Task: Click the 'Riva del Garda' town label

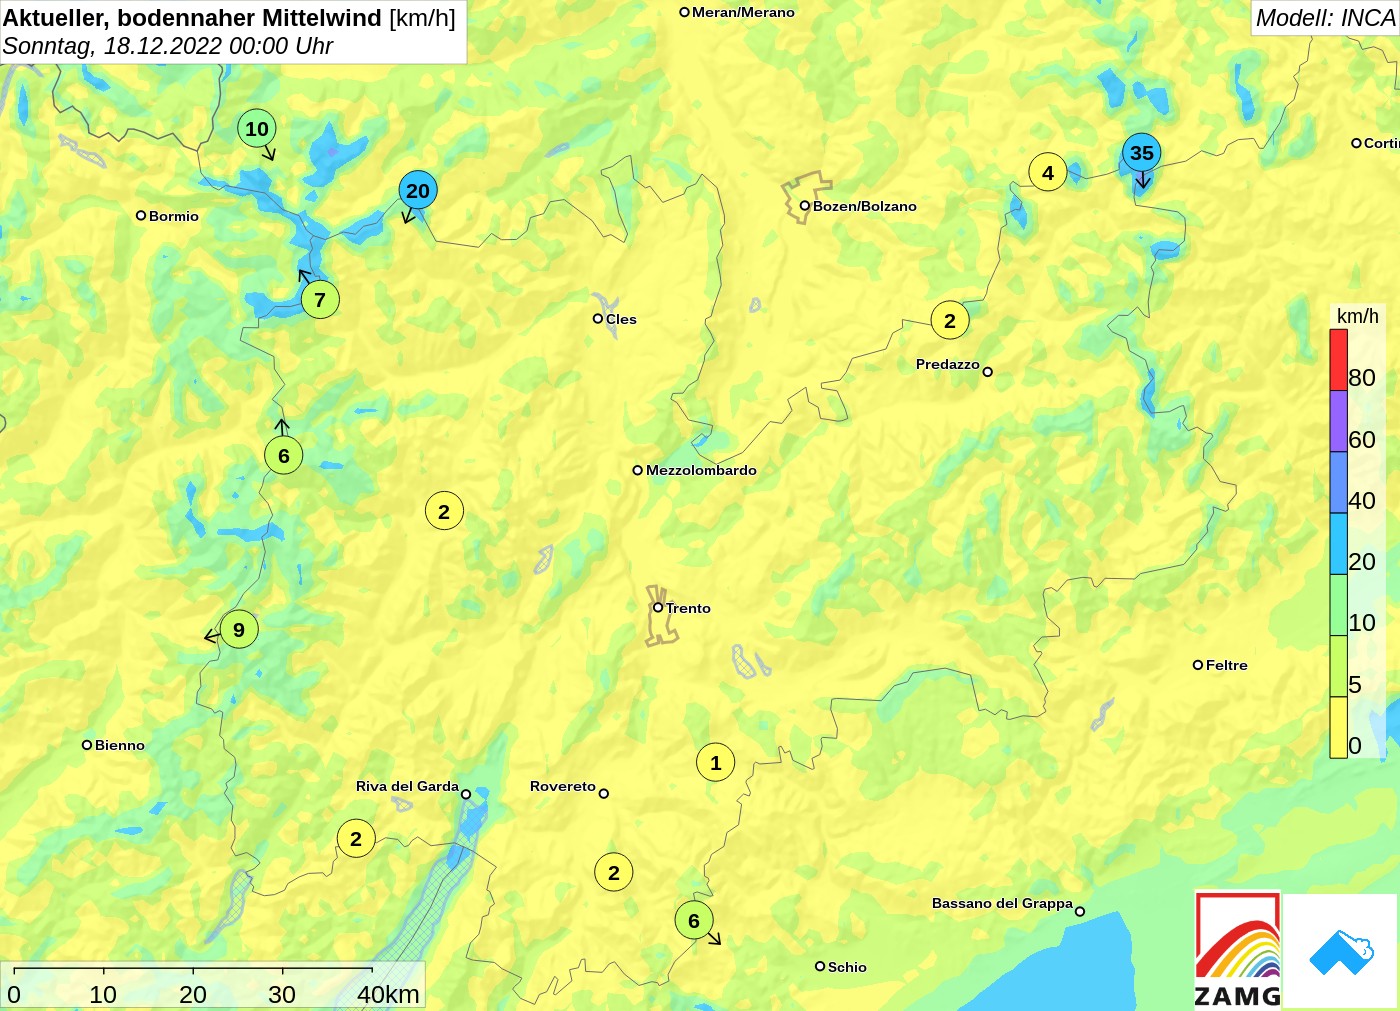Action: [x=407, y=786]
